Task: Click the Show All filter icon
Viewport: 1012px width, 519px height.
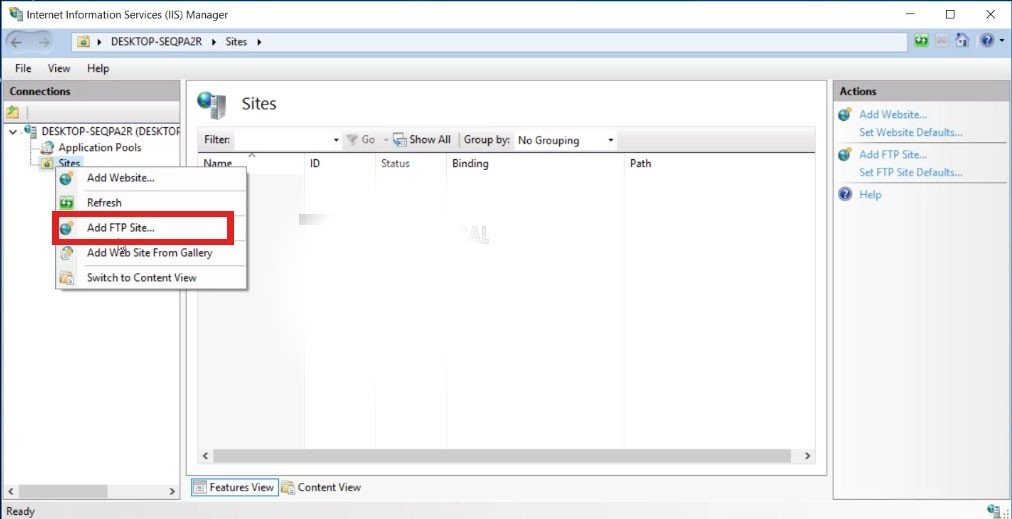Action: 400,139
